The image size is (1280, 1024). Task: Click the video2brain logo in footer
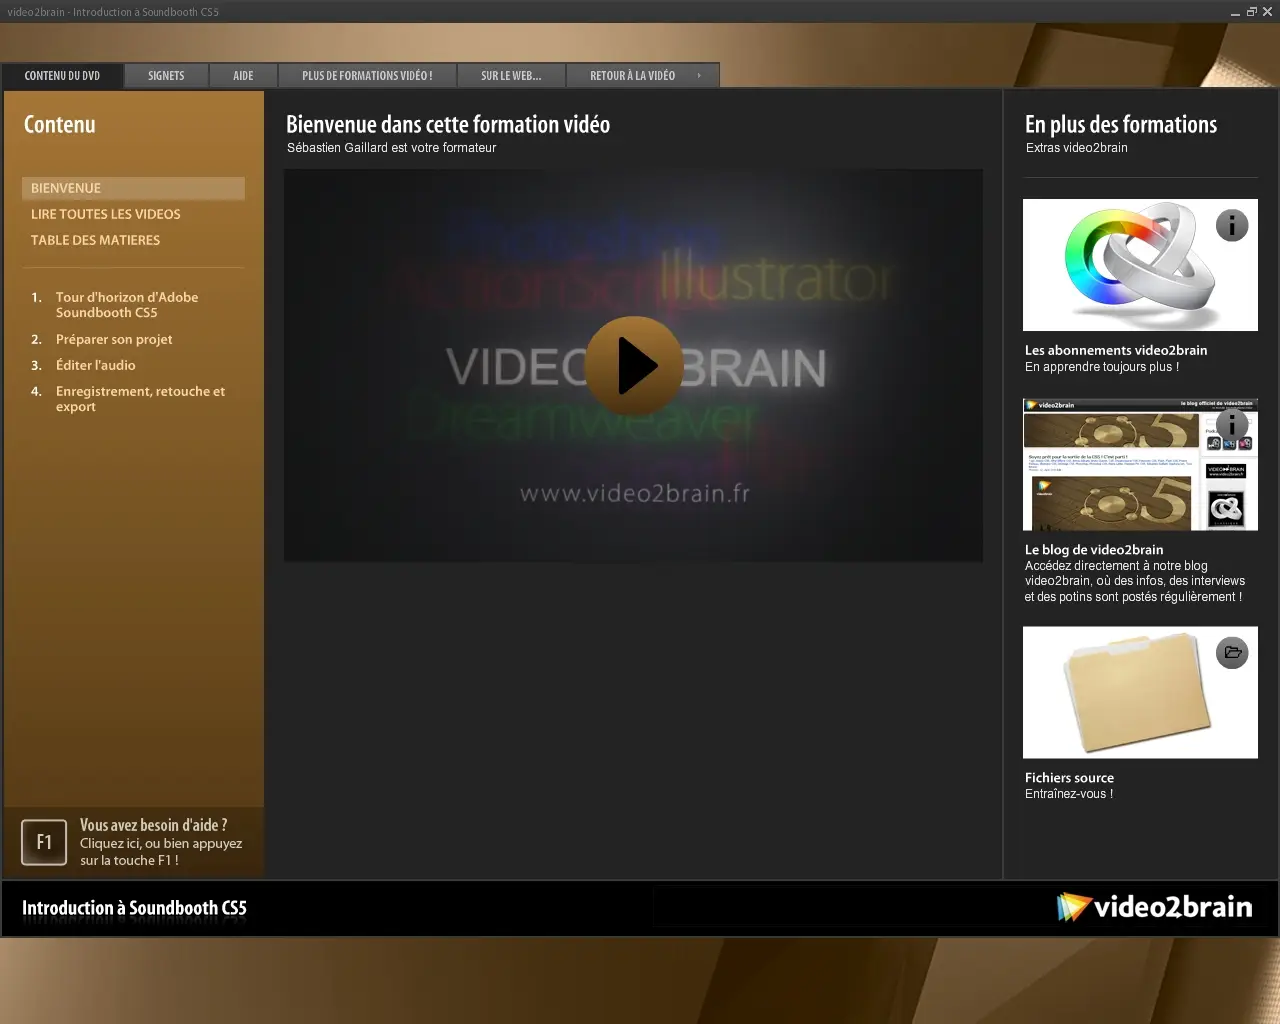coord(1154,907)
